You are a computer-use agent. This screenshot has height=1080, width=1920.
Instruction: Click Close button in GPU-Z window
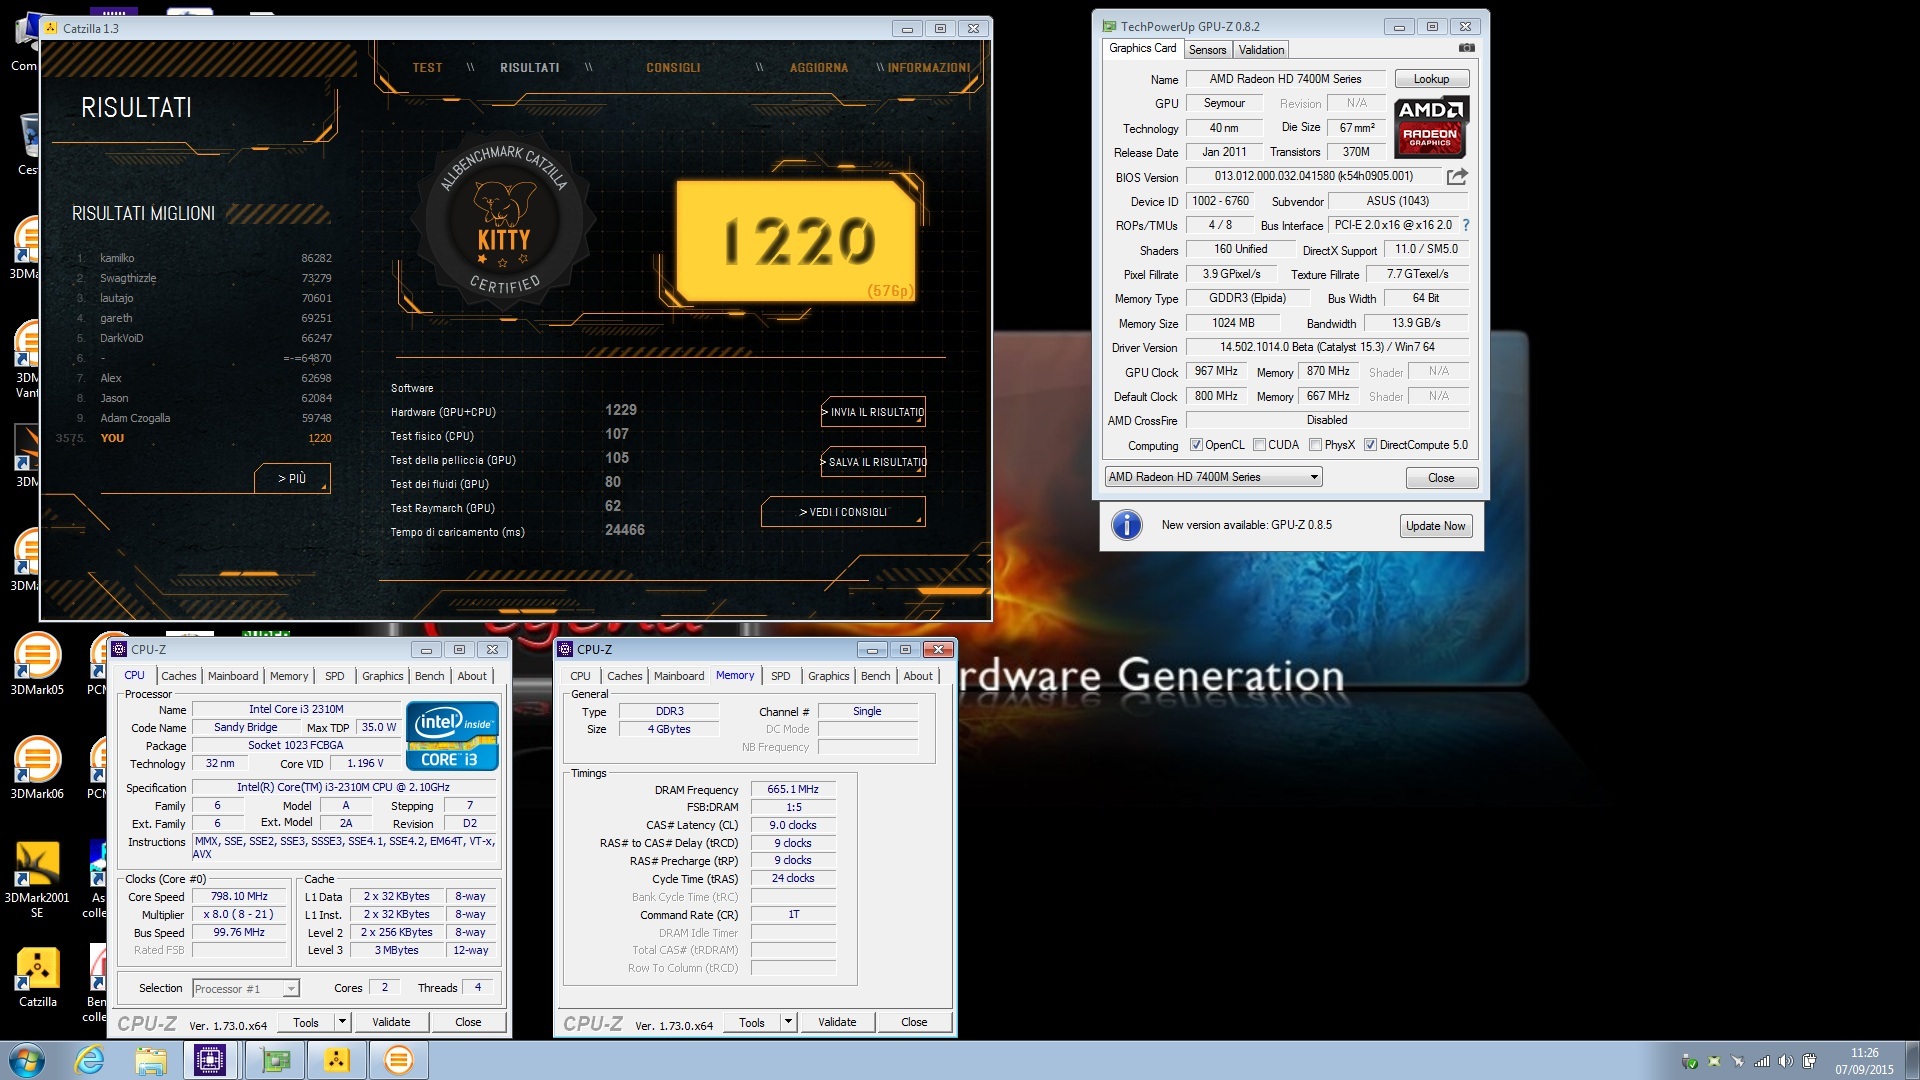coord(1441,478)
